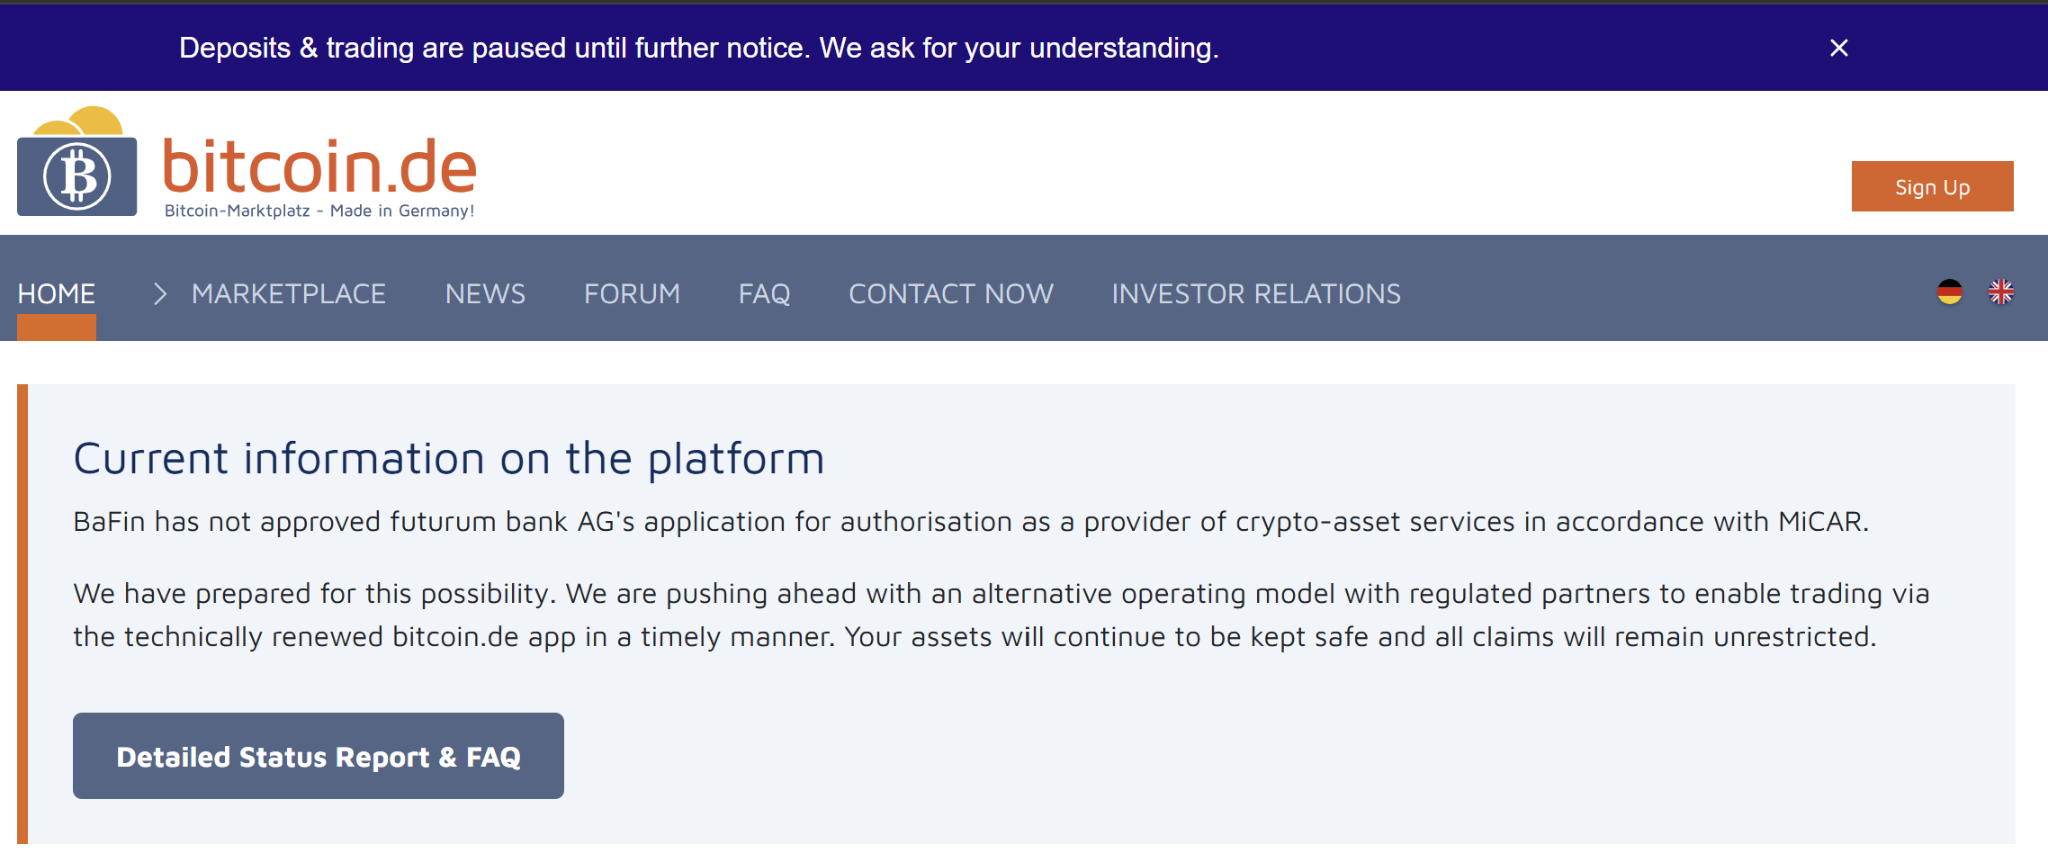Screen dimensions: 2048x867
Task: Go to the News section
Action: coord(485,294)
